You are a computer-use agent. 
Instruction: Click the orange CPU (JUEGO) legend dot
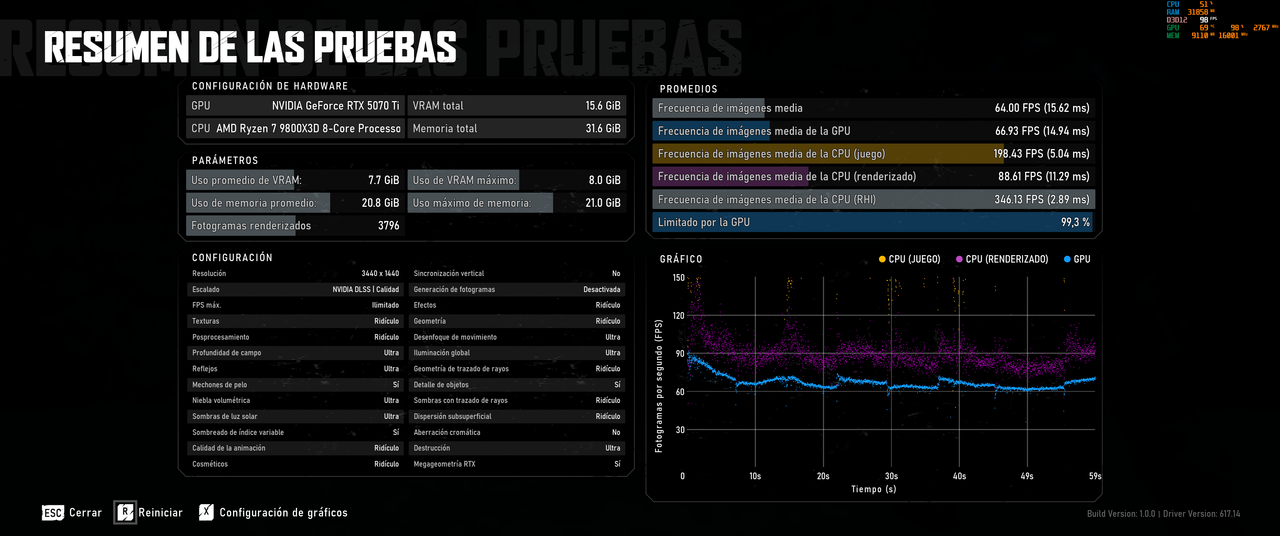882,259
